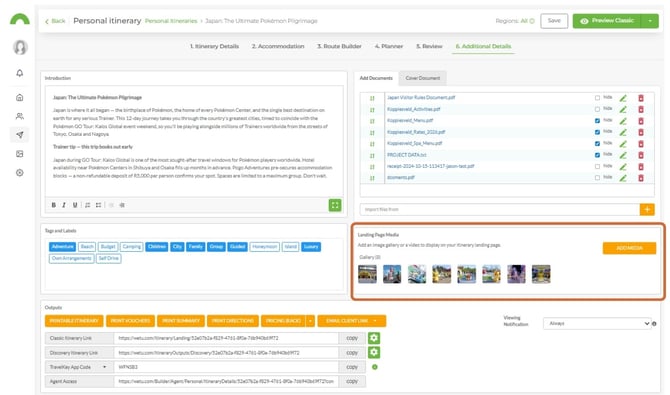Viewport: 670px width, 395px height.
Task: Toggle the Honeymoon tag
Action: (264, 247)
